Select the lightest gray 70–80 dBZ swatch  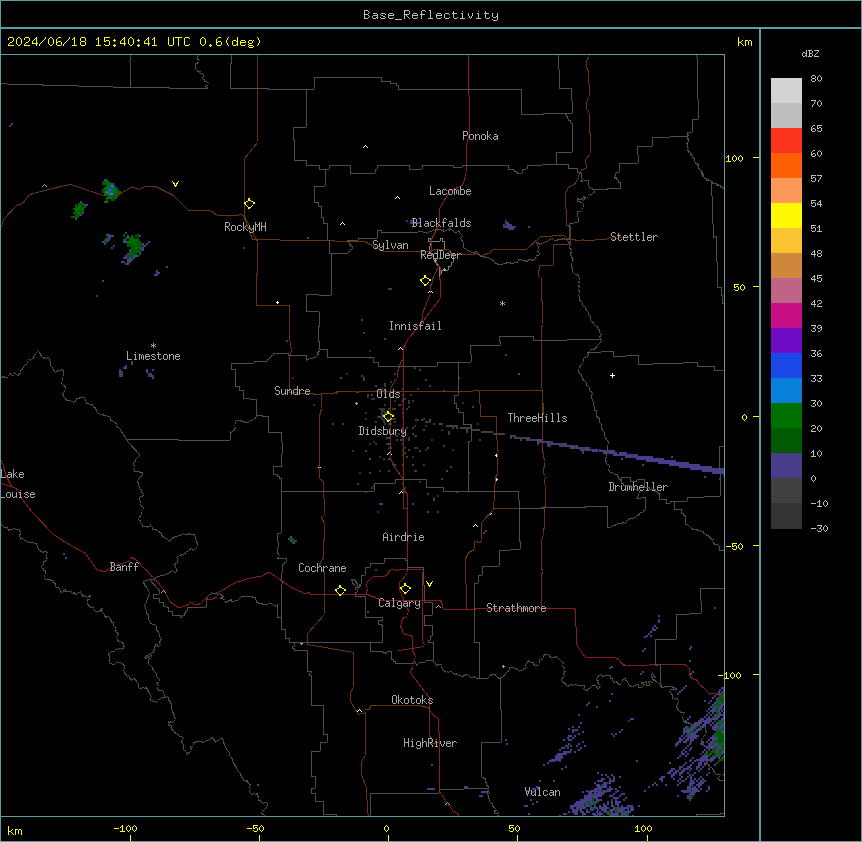(x=786, y=90)
